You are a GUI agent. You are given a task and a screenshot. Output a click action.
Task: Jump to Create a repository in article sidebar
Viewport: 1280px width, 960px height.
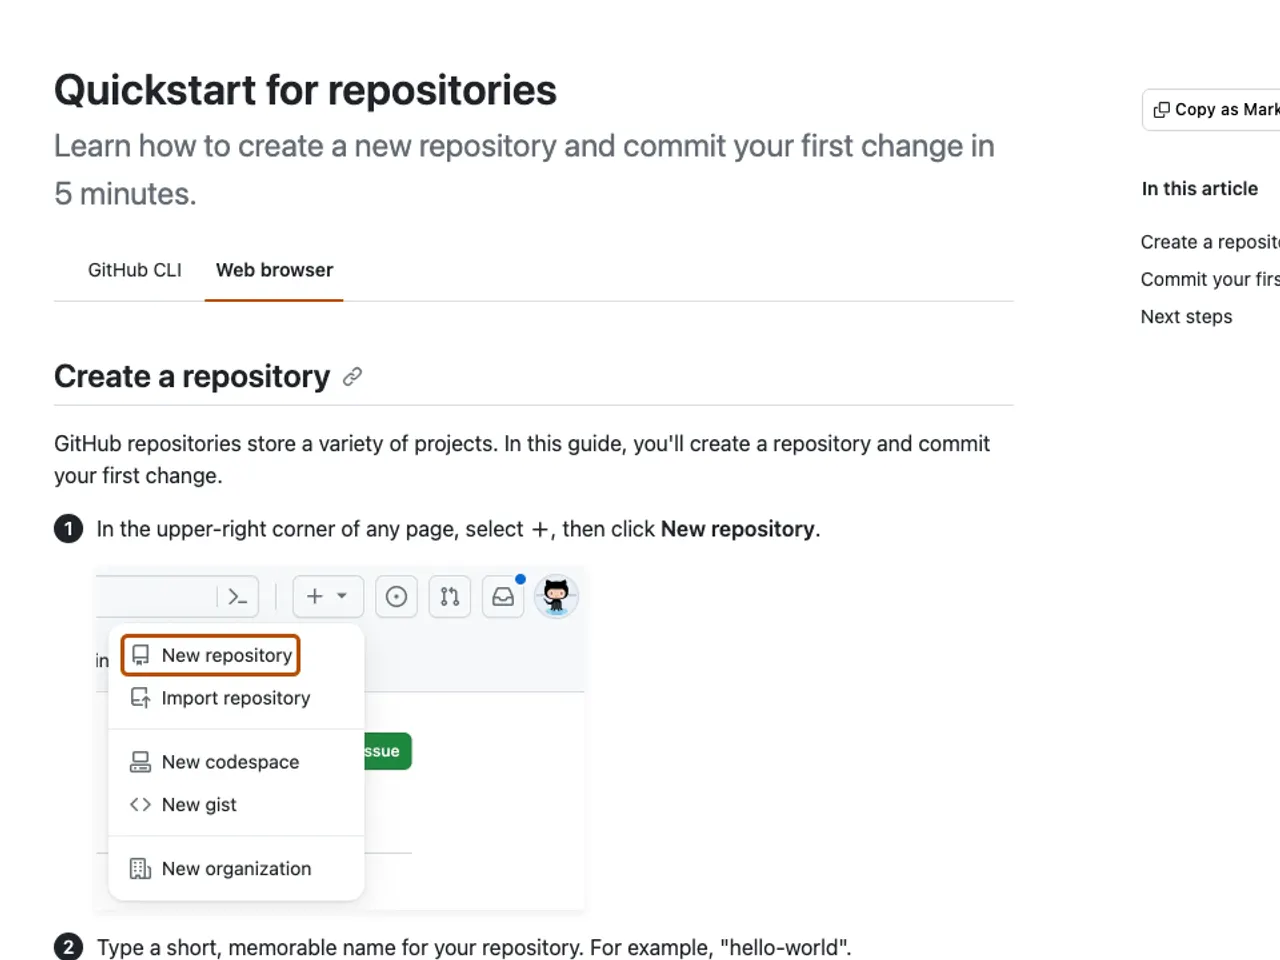point(1210,242)
